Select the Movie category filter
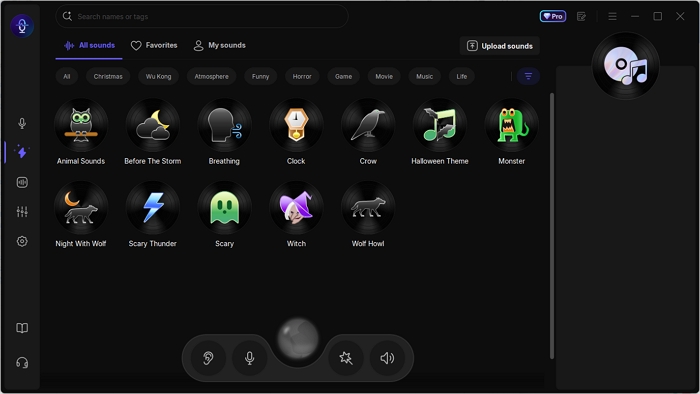This screenshot has height=394, width=700. tap(384, 76)
